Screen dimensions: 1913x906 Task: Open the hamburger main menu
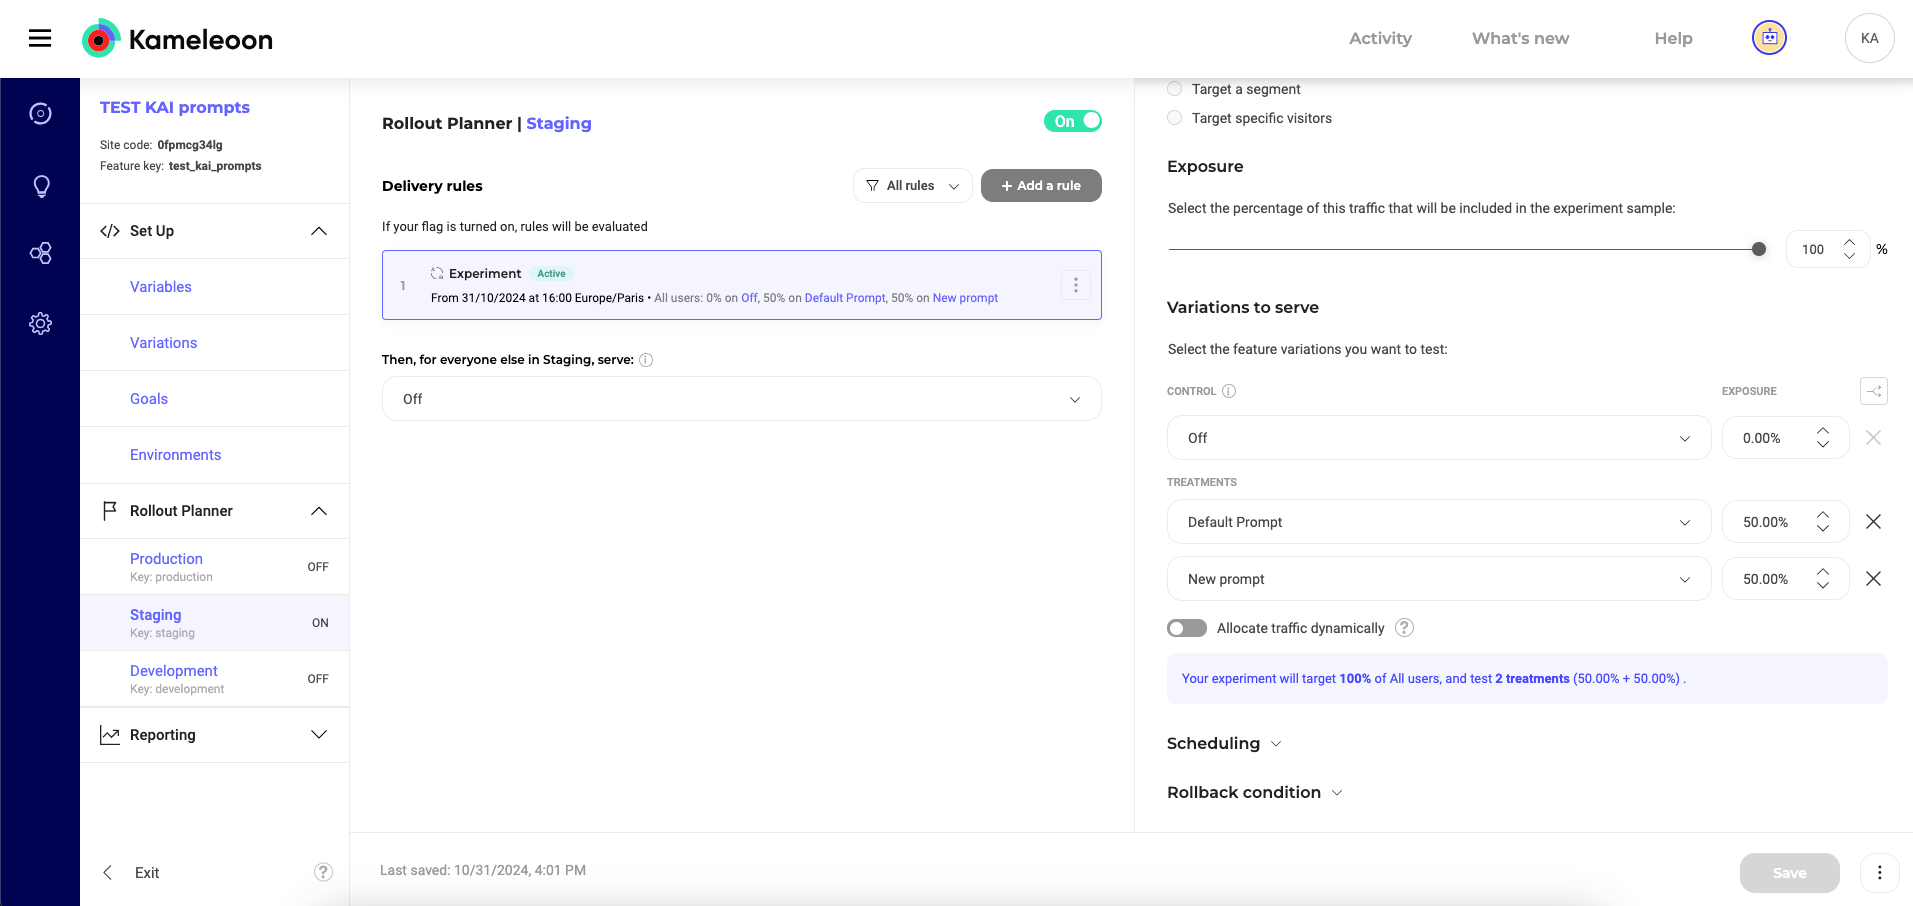click(40, 38)
